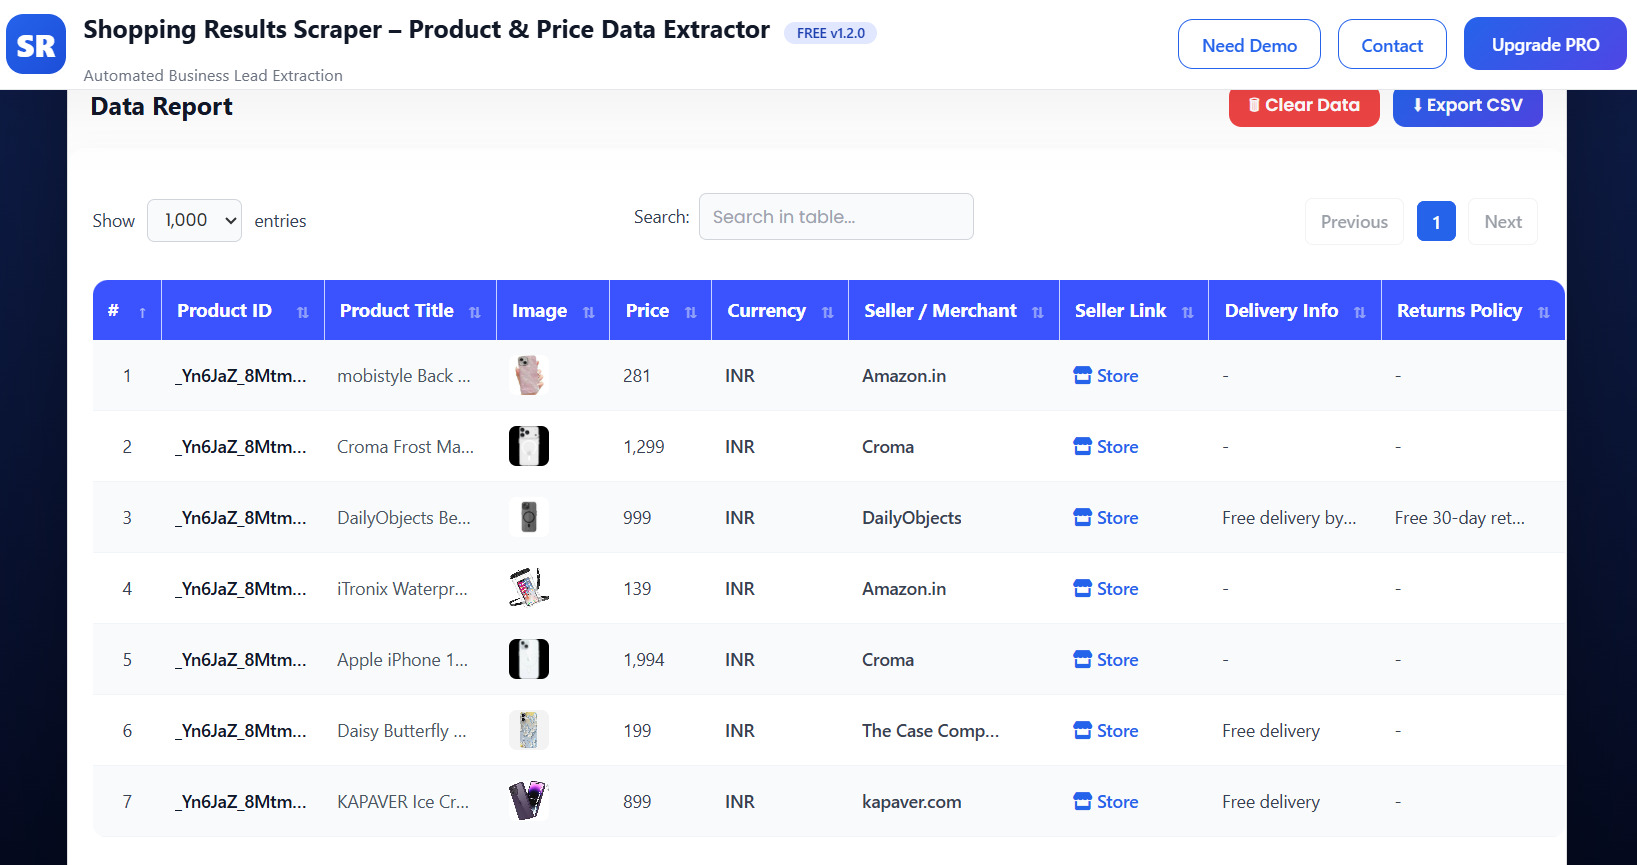Image resolution: width=1637 pixels, height=865 pixels.
Task: Click Free delivery by... cell
Action: (1289, 518)
